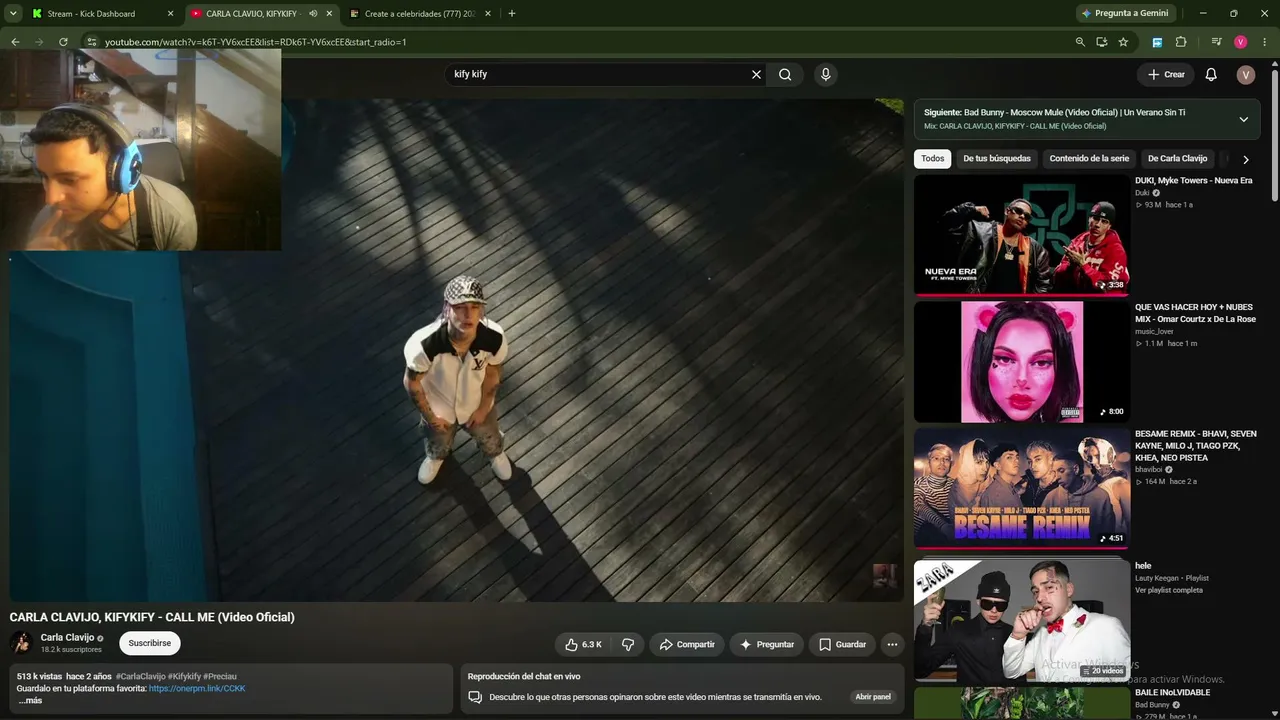
Task: Select the Contenido de la serie chip
Action: (x=1089, y=159)
